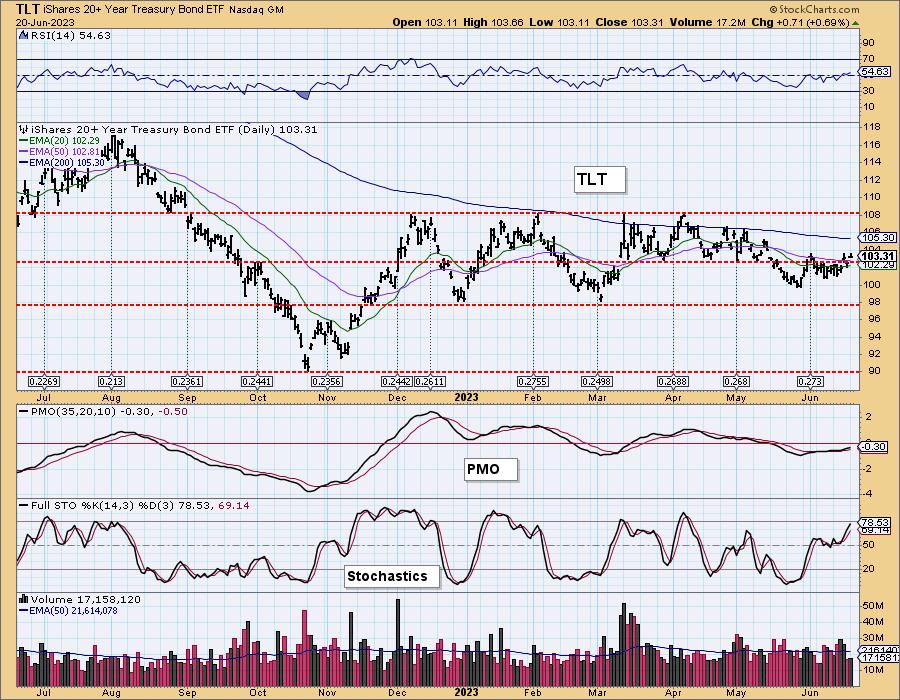This screenshot has width=900, height=700.
Task: Click the green up-arrow change indicator
Action: click(x=855, y=23)
